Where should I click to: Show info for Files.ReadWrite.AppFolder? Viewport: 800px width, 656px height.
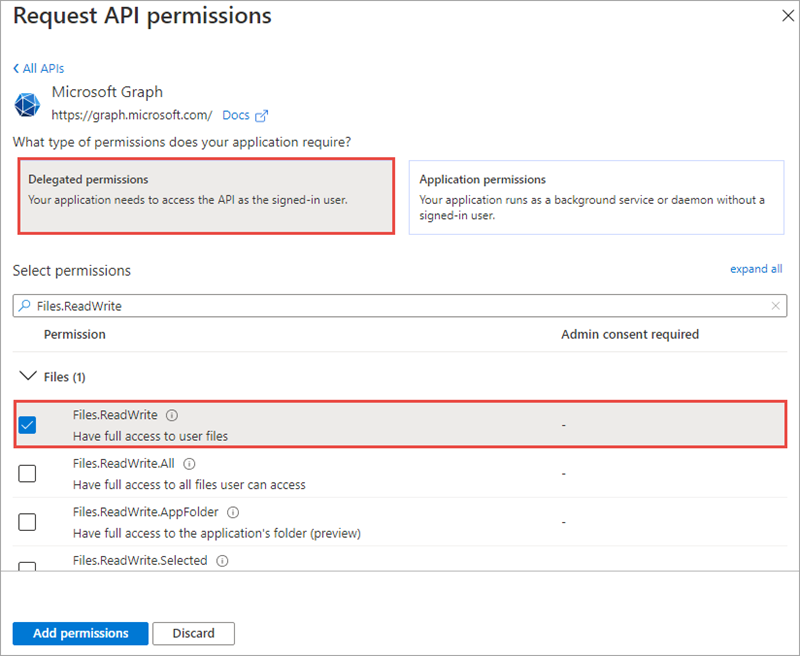click(x=233, y=512)
